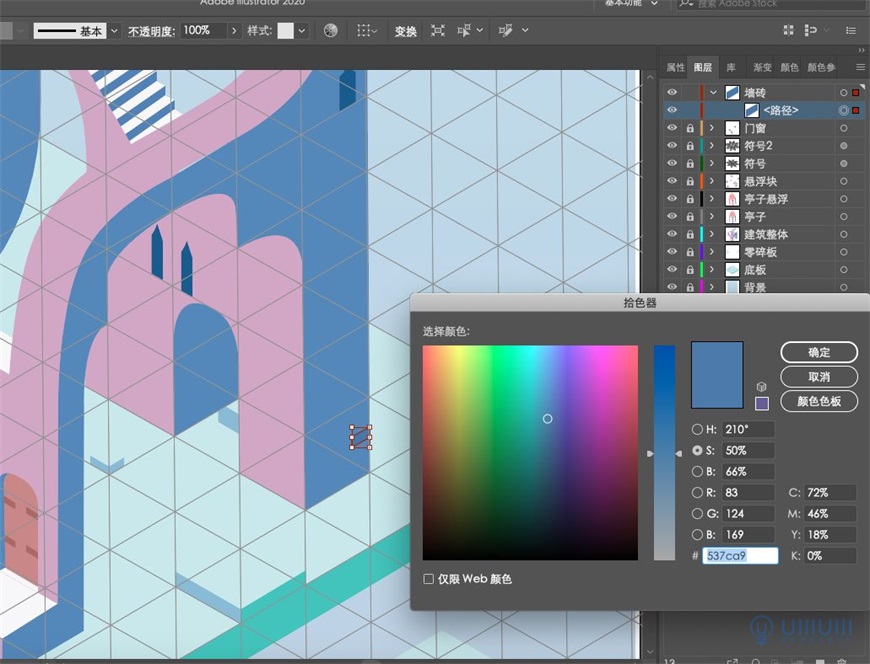Unlock the 门窗 layer padlock
Image resolution: width=870 pixels, height=664 pixels.
pyautogui.click(x=688, y=127)
